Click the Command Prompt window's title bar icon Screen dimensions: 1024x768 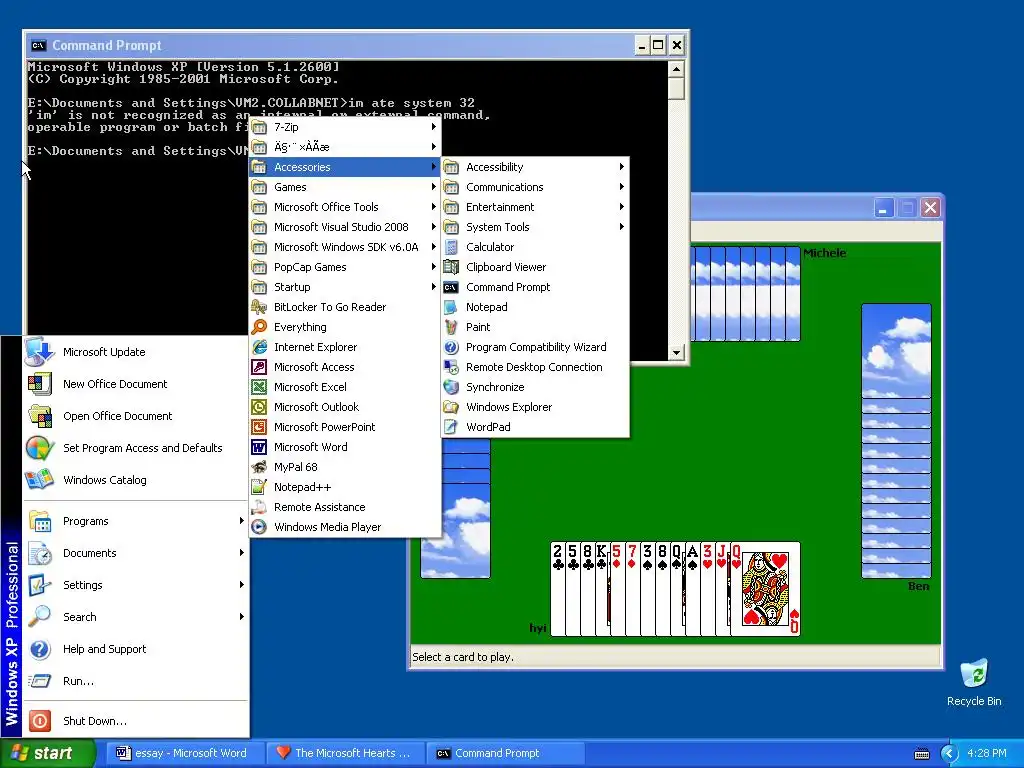pyautogui.click(x=39, y=45)
